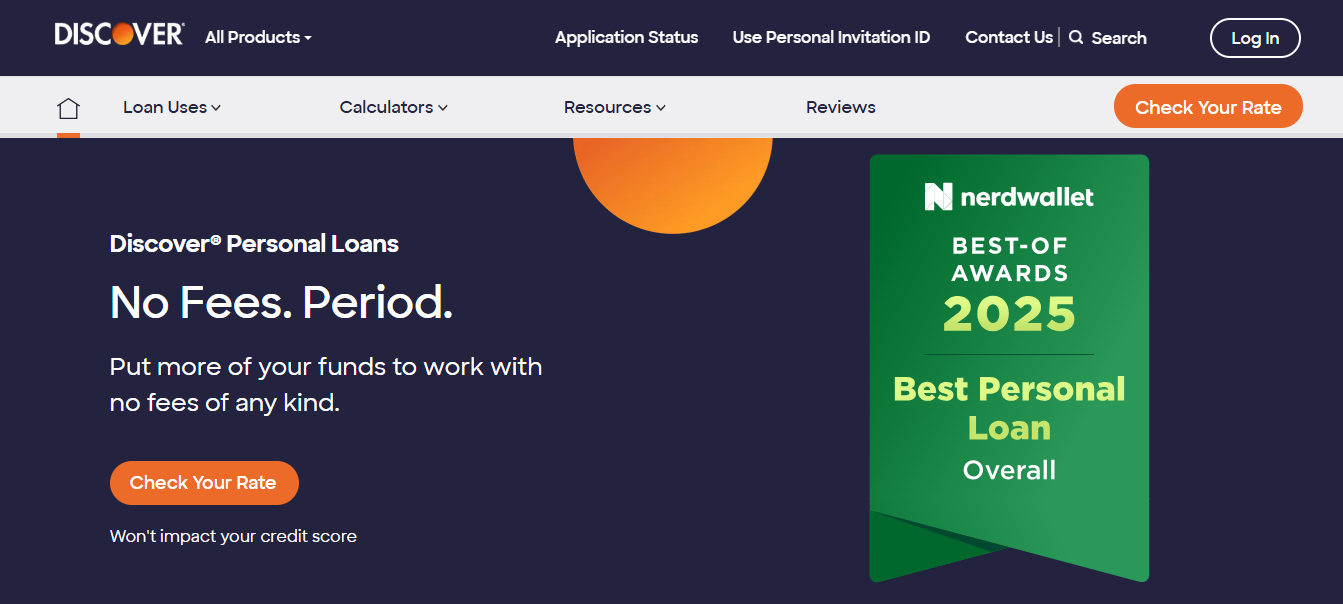The width and height of the screenshot is (1343, 604).
Task: Select the Reviews navigation item
Action: coord(840,107)
